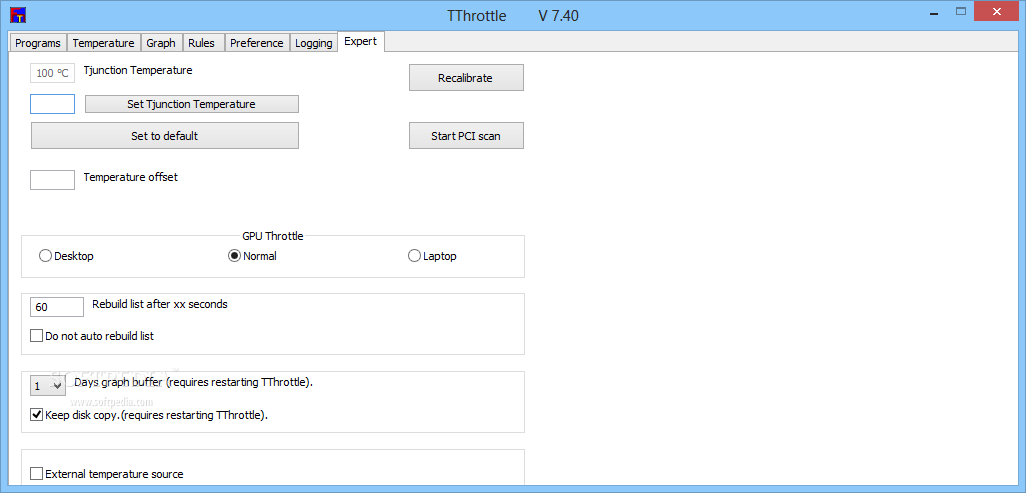Select the Expert tab

coord(361,41)
